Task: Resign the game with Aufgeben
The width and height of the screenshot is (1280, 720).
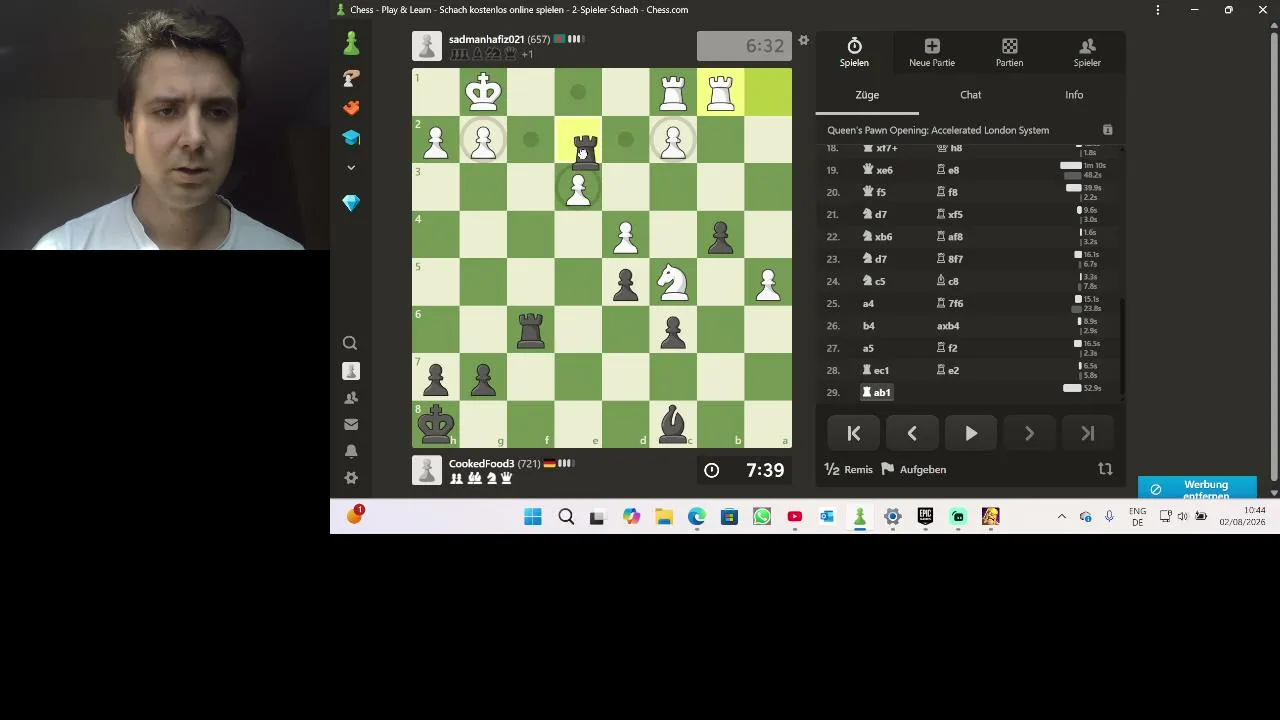Action: click(914, 469)
